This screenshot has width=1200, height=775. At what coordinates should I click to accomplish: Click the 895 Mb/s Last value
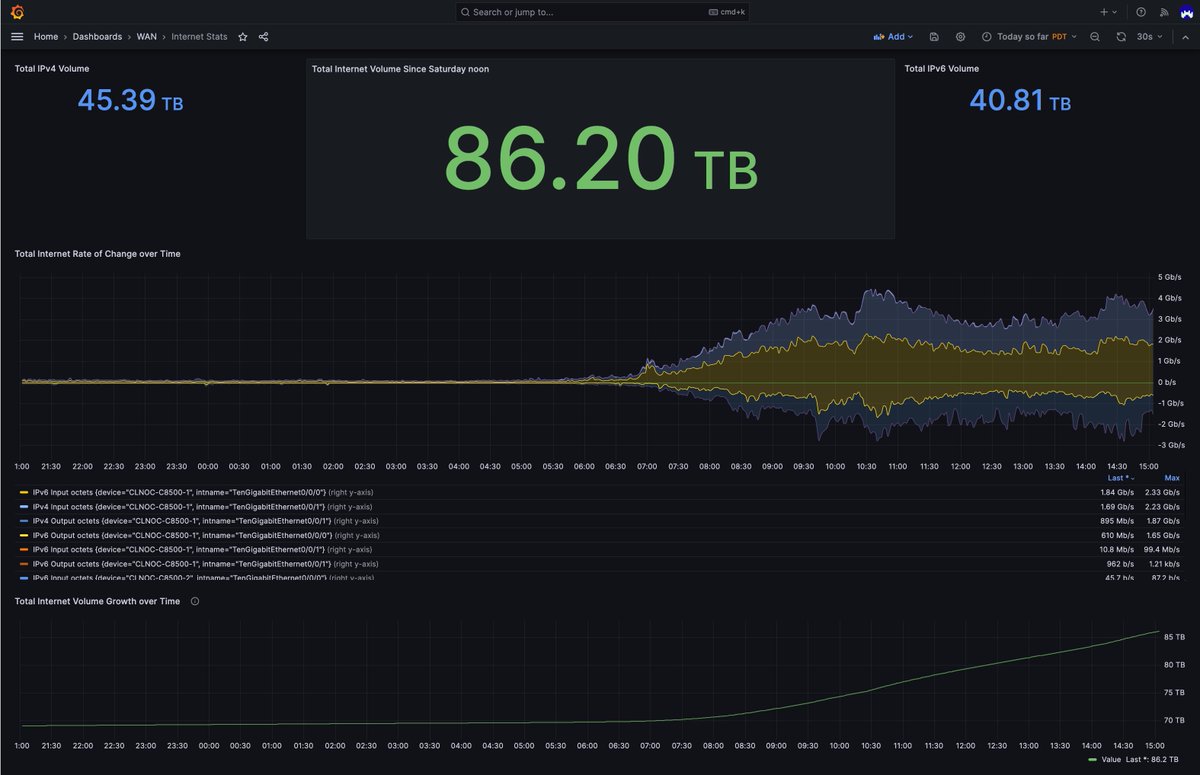1116,521
